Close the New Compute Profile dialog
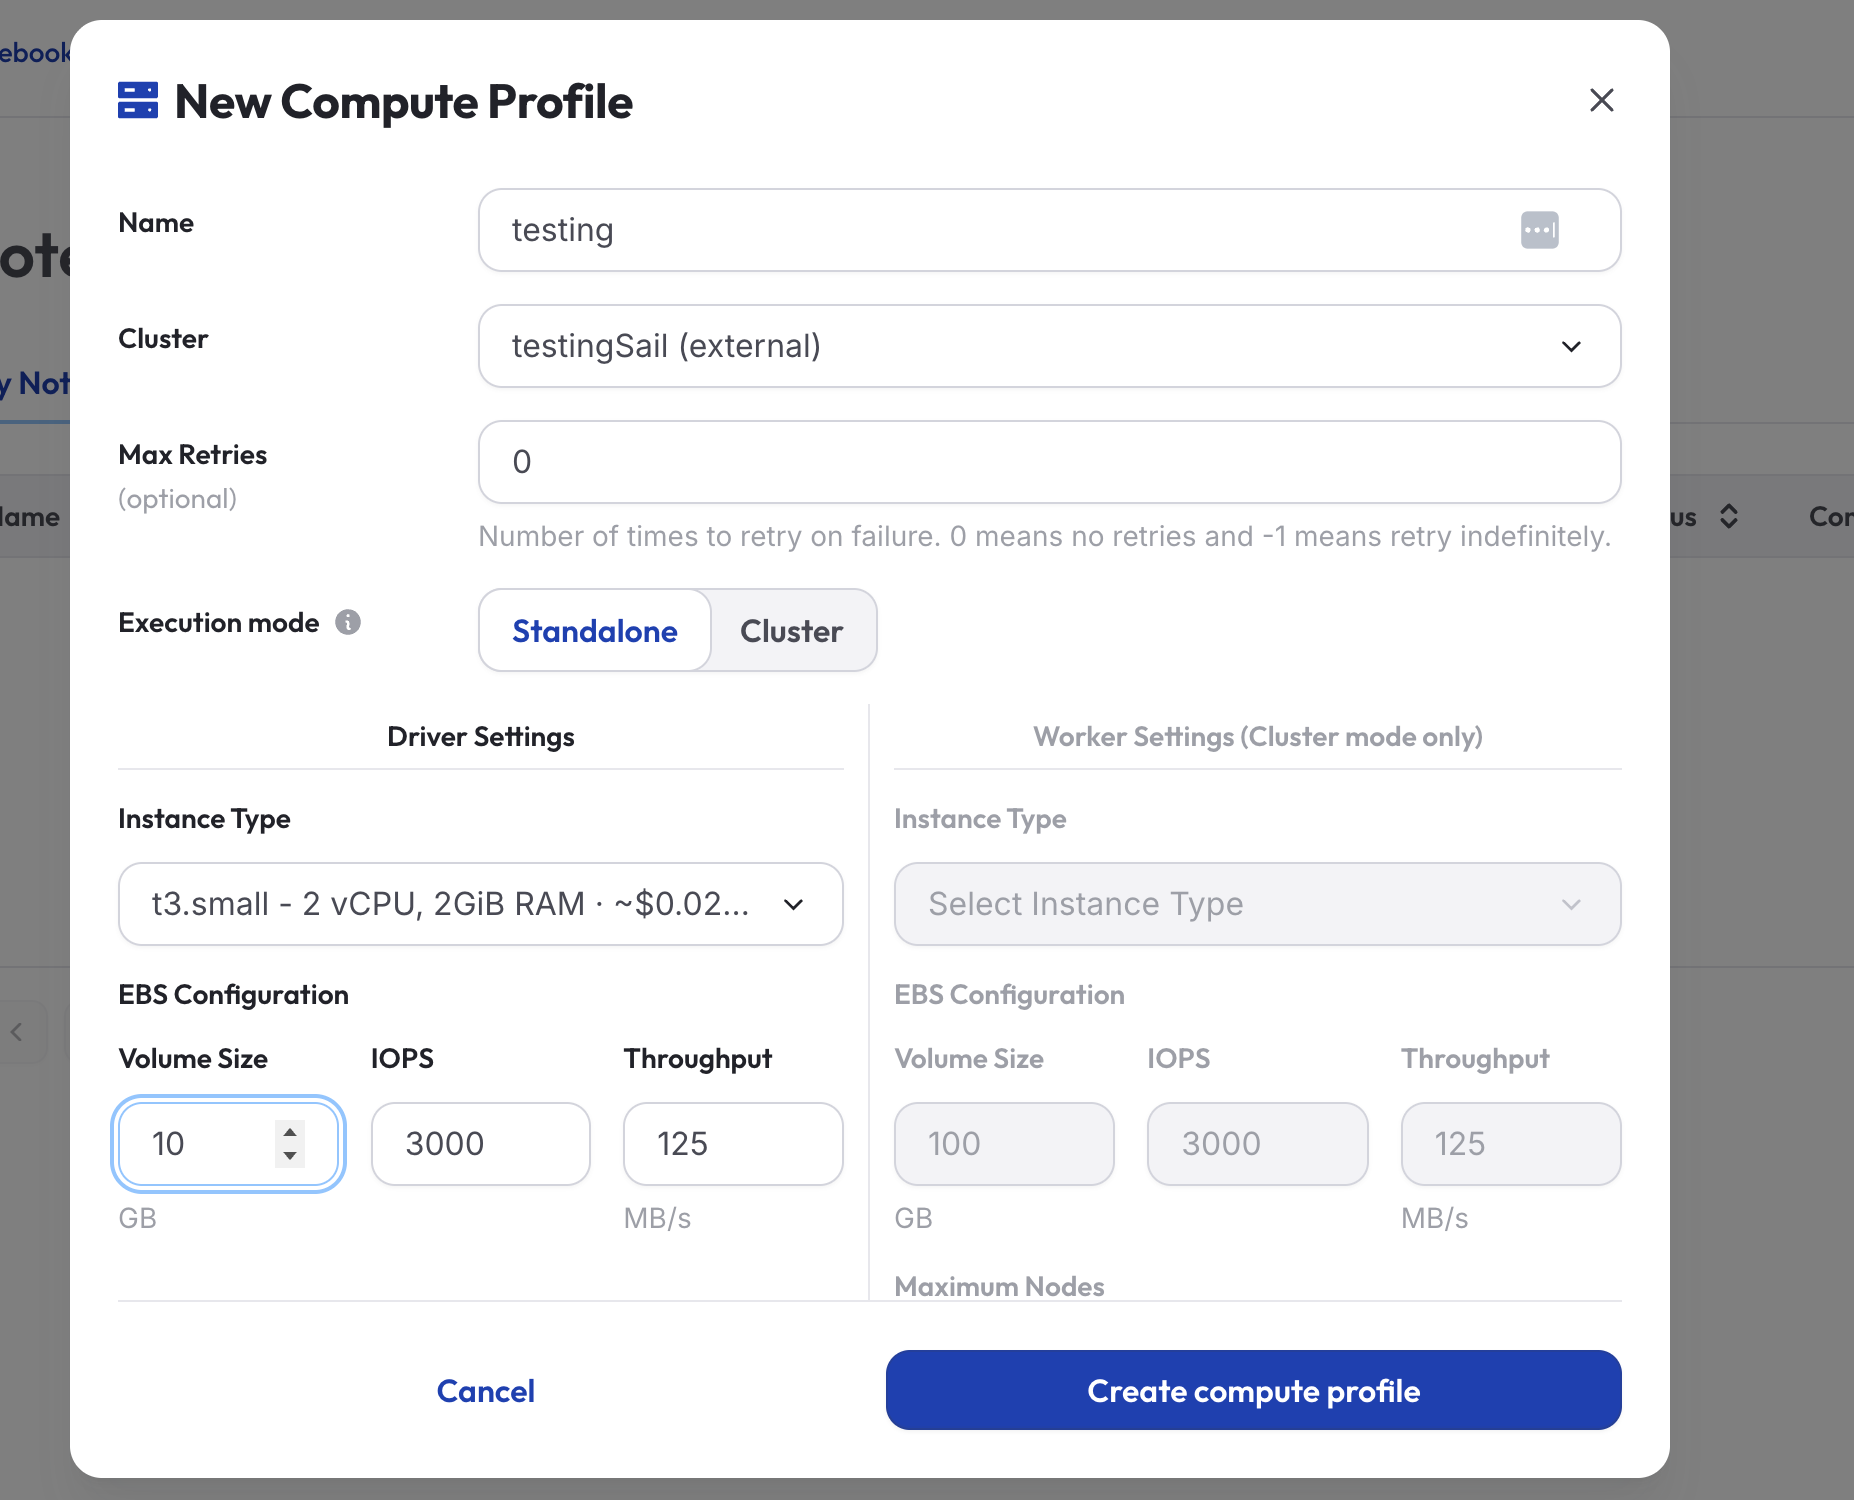Viewport: 1854px width, 1500px height. 1601,100
